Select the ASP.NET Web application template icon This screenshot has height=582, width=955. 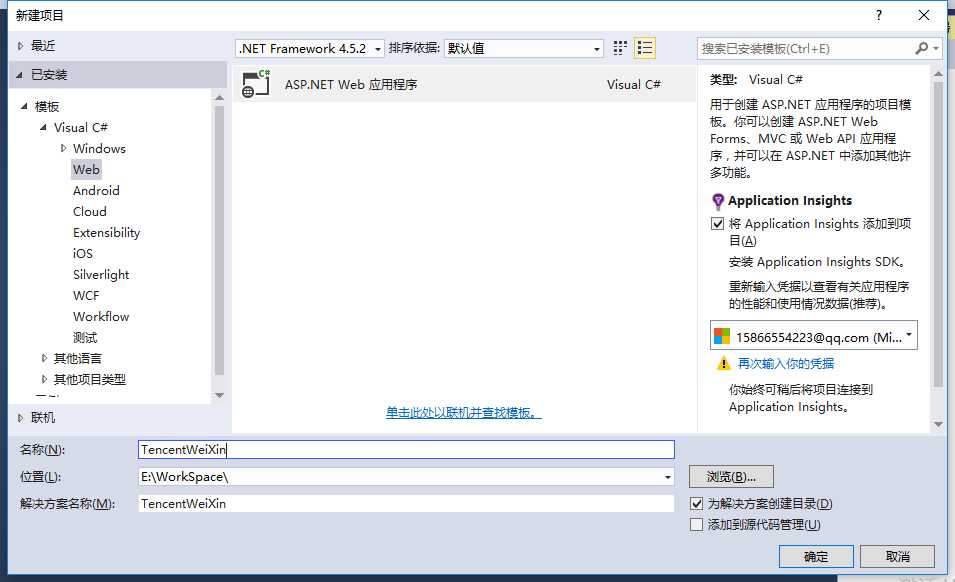point(256,84)
